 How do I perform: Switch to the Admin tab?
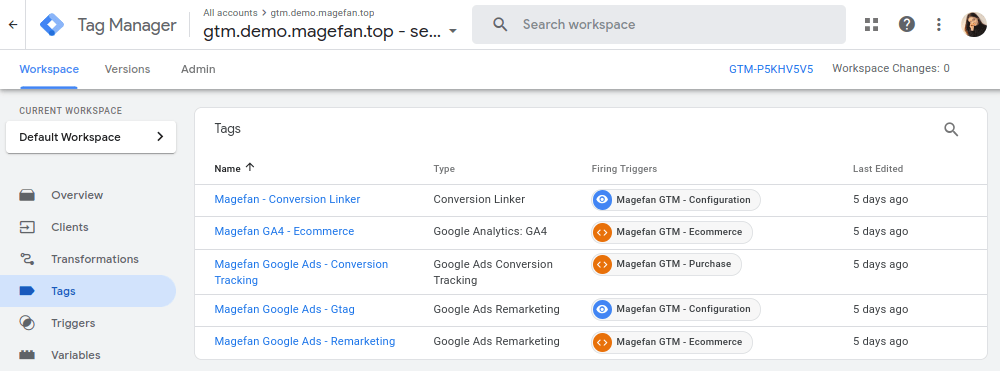(x=198, y=69)
